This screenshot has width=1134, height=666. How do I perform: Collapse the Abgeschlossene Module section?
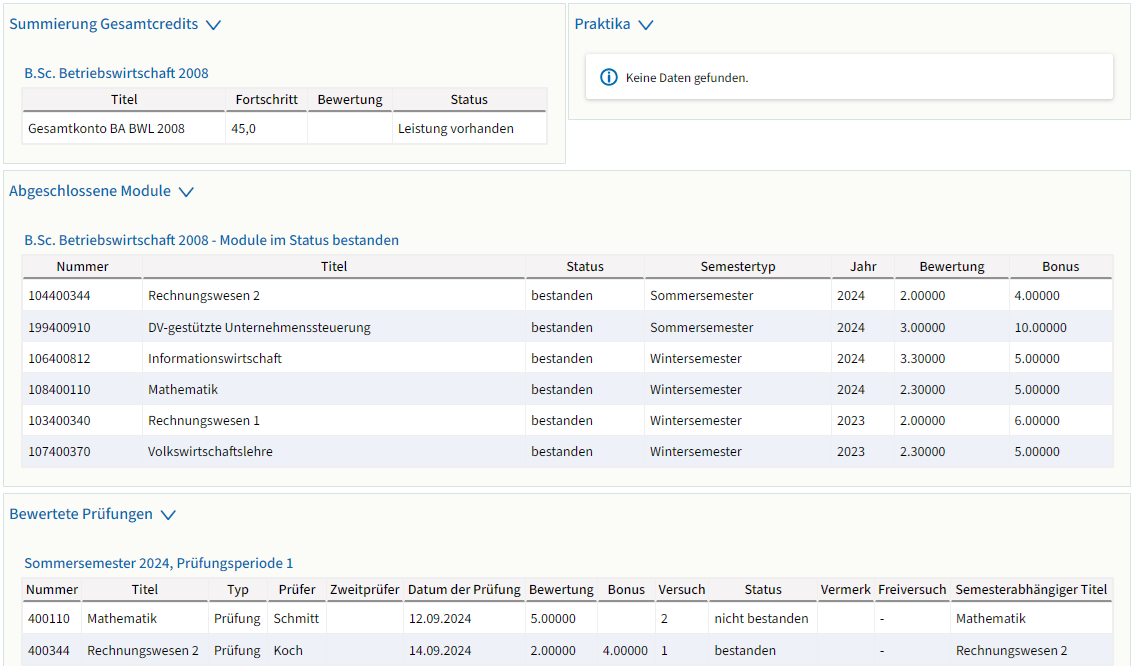[185, 192]
